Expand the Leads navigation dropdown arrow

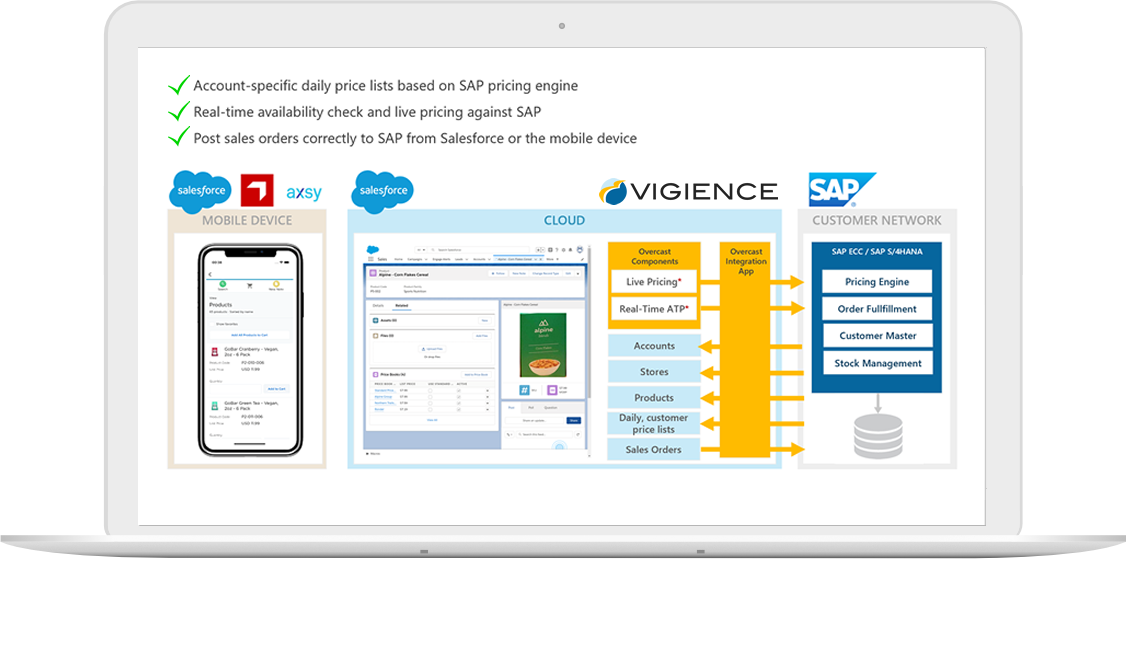[467, 259]
